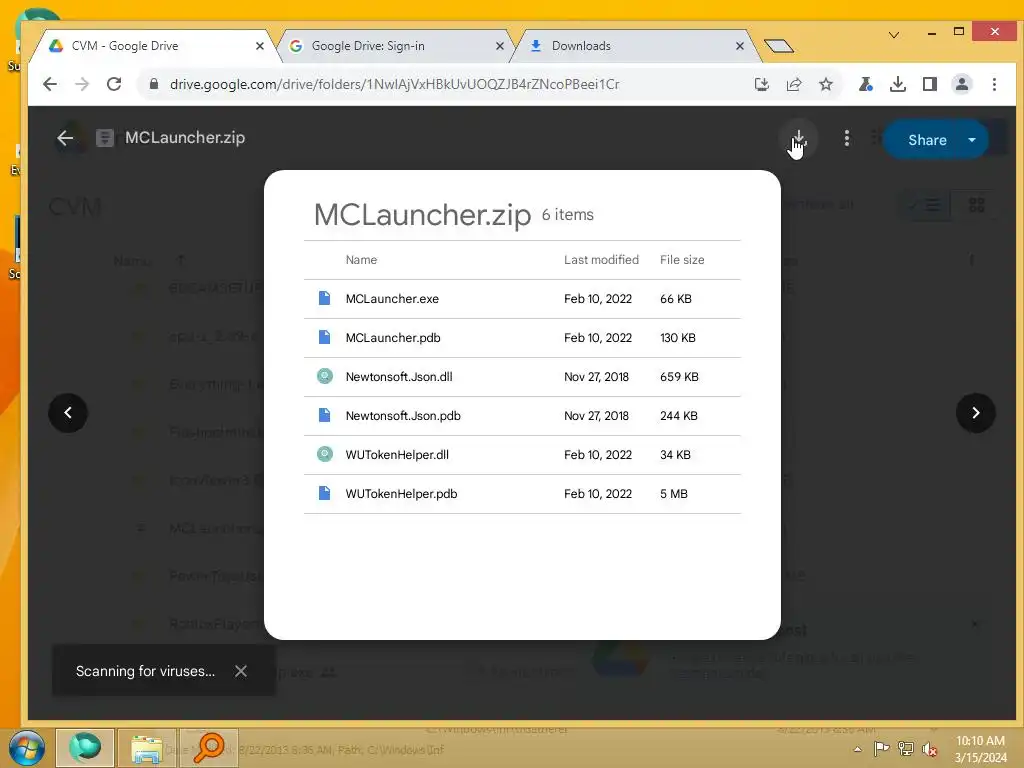Open a new browser tab
This screenshot has width=1024, height=768.
[x=778, y=46]
